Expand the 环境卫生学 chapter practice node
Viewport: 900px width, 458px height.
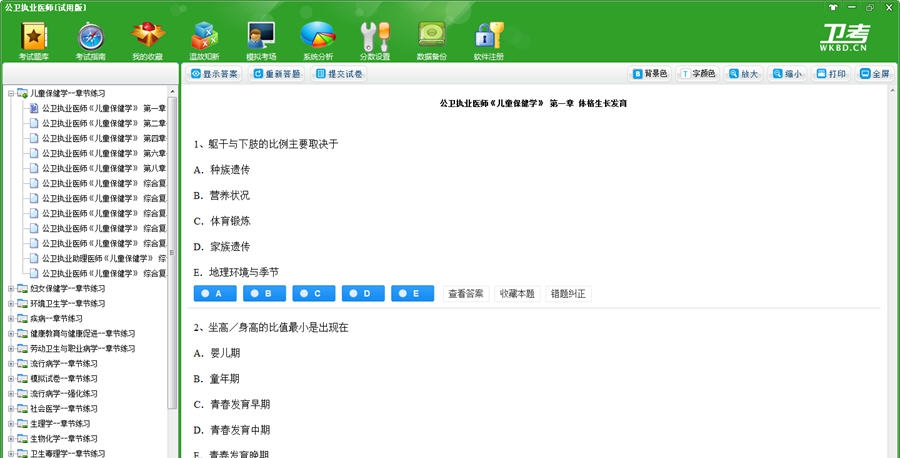[11, 303]
